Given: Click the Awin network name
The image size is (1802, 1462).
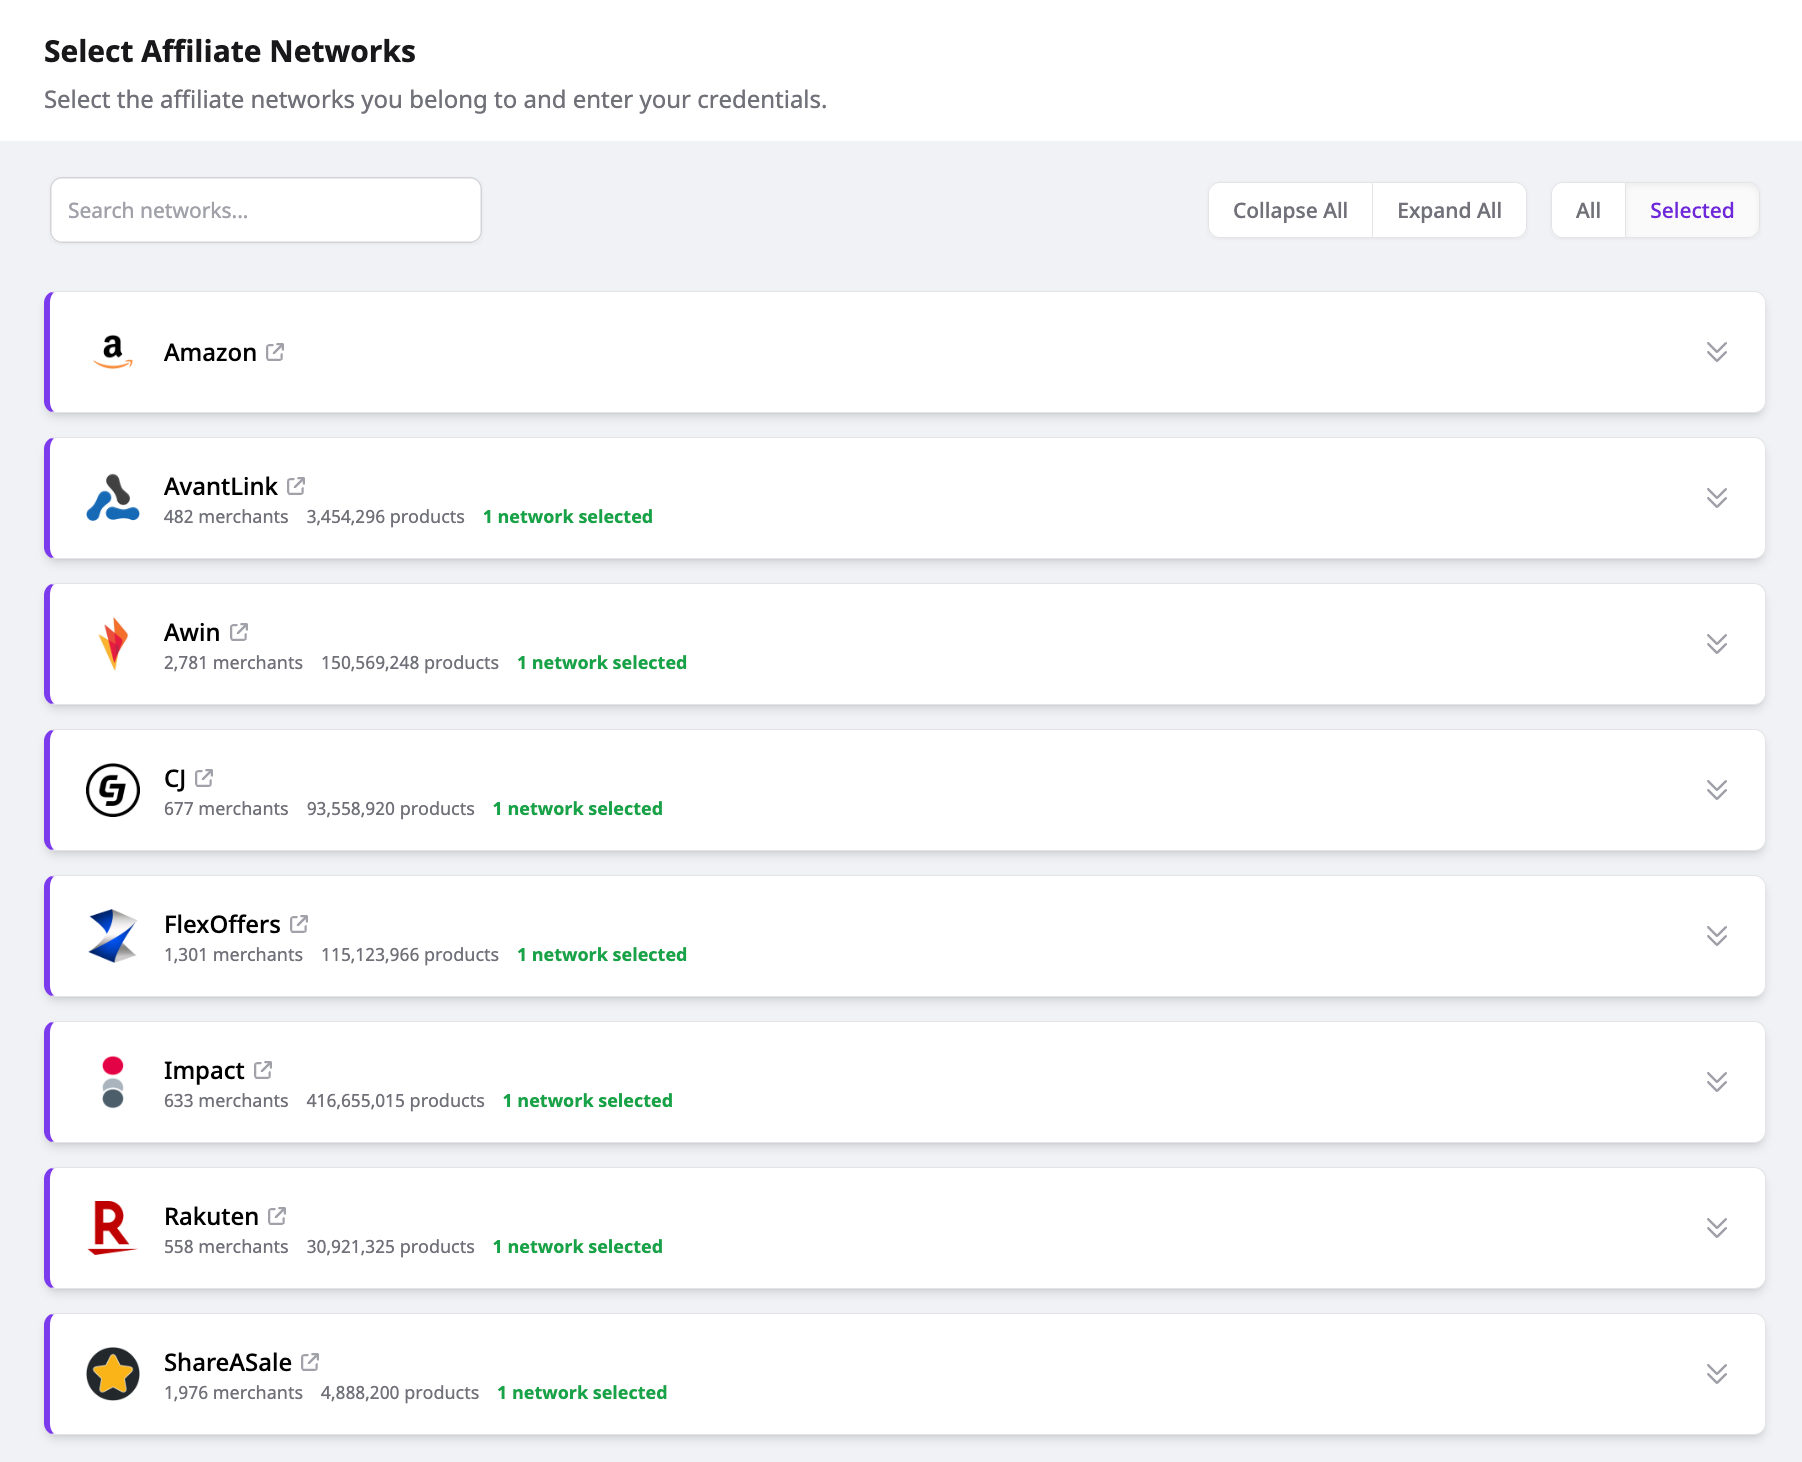Looking at the screenshot, I should (x=192, y=632).
